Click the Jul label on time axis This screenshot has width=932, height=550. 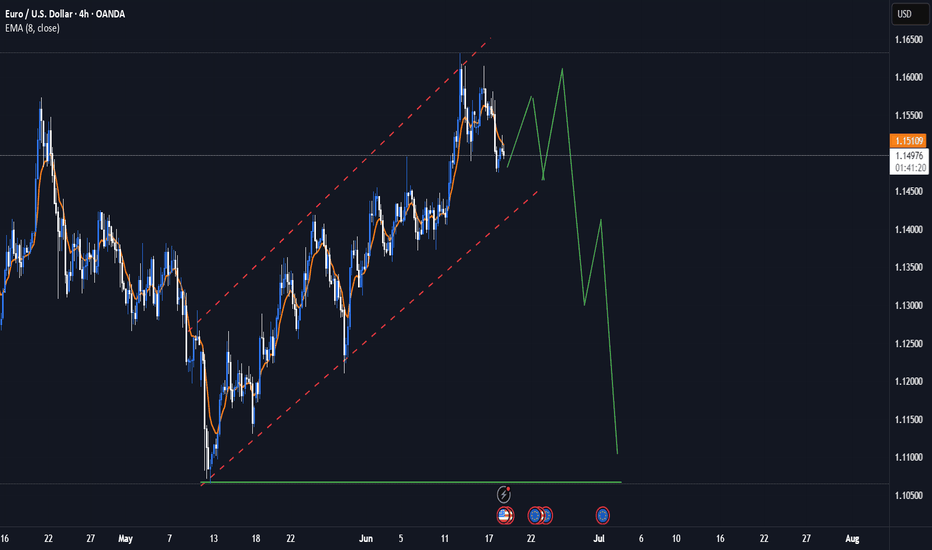tap(599, 539)
